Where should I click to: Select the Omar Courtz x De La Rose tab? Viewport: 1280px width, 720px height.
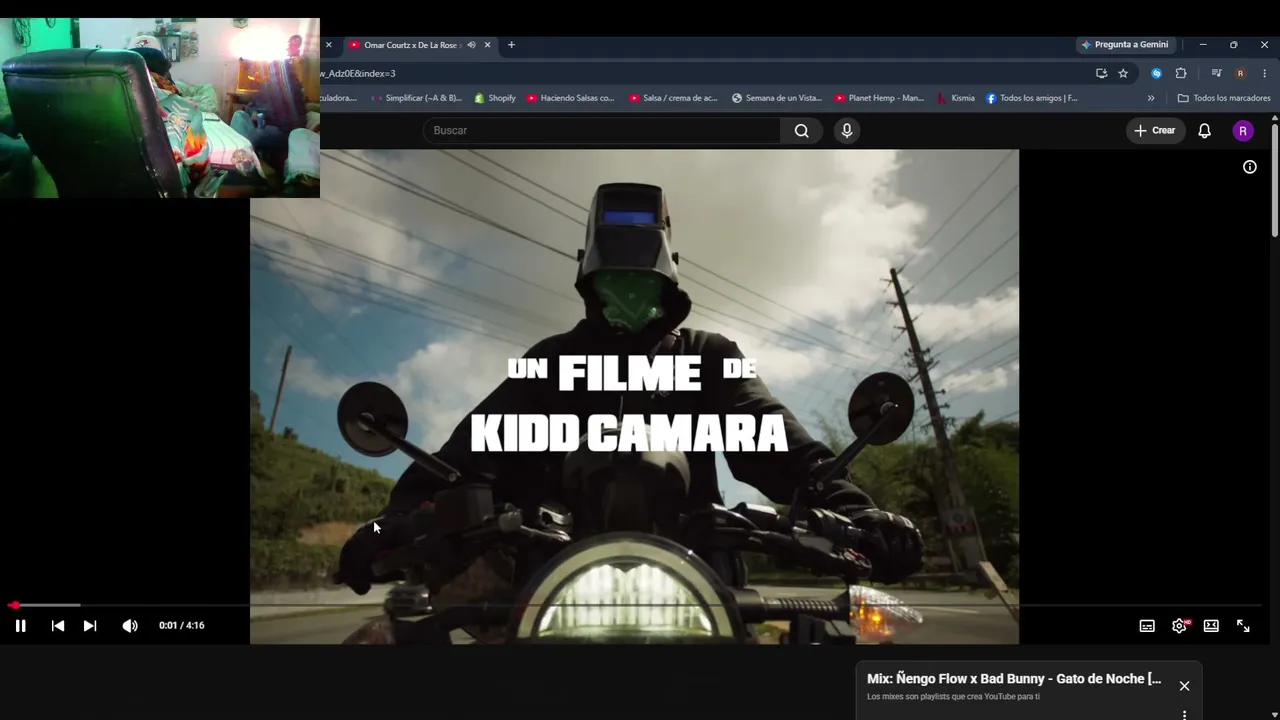point(410,45)
